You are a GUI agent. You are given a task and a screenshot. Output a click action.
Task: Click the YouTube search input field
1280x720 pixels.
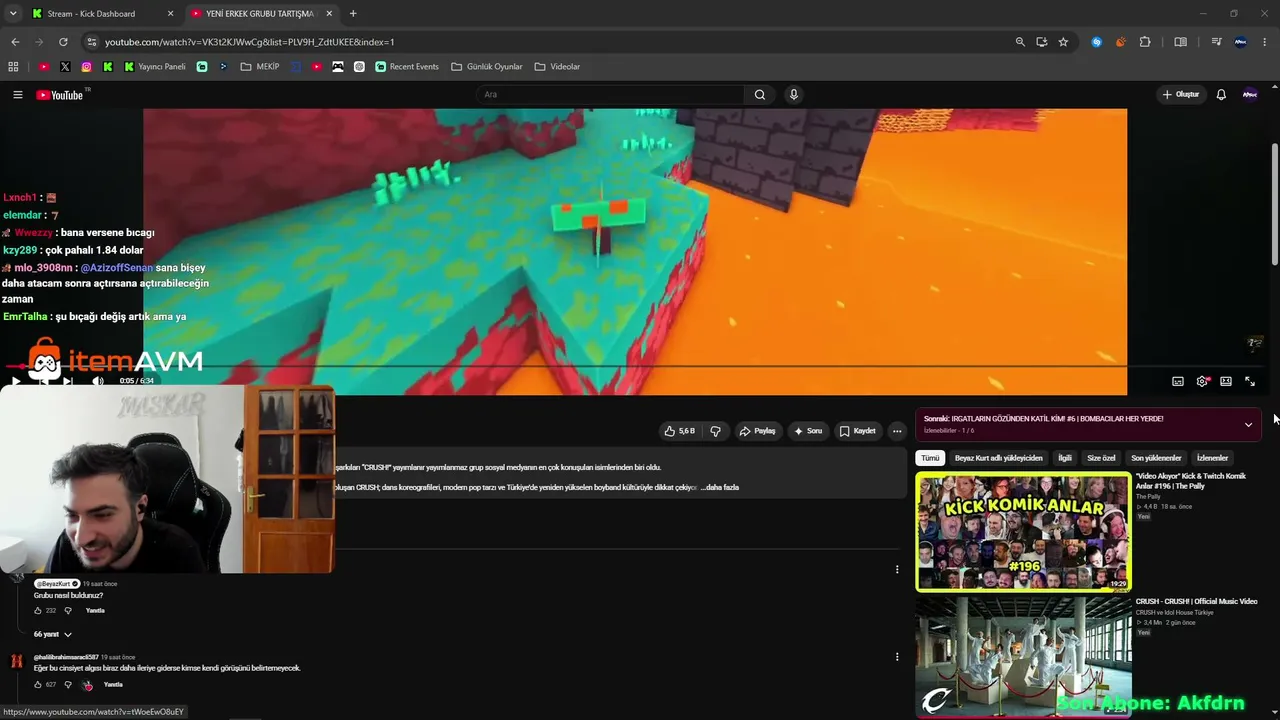click(x=610, y=95)
